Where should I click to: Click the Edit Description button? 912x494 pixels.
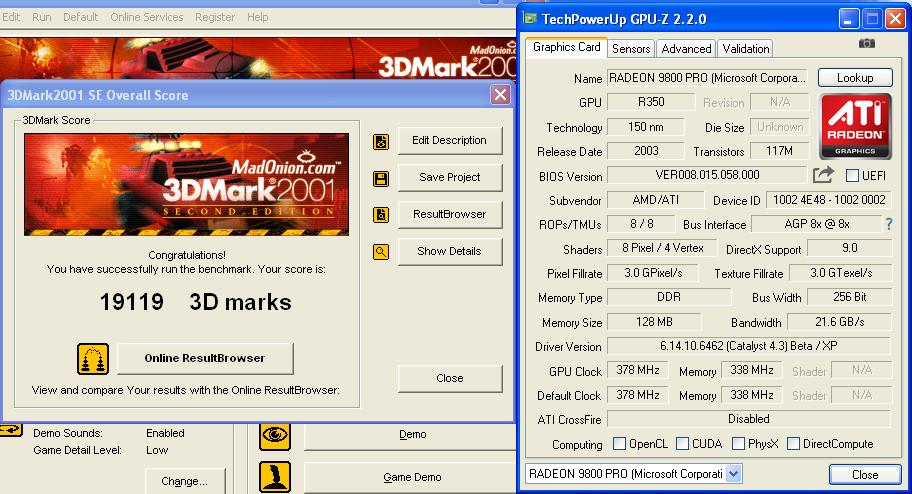pyautogui.click(x=450, y=140)
